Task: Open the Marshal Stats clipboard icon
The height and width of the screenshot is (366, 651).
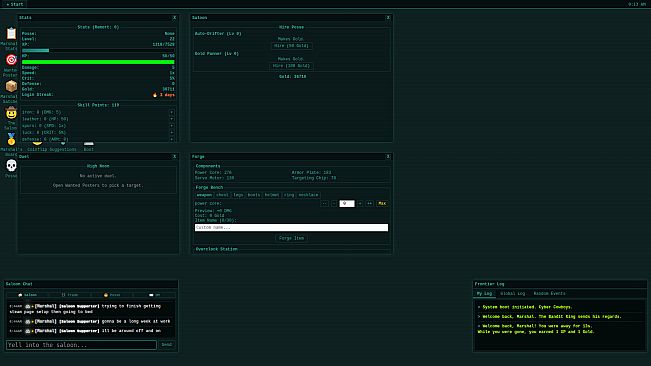Action: tap(11, 33)
